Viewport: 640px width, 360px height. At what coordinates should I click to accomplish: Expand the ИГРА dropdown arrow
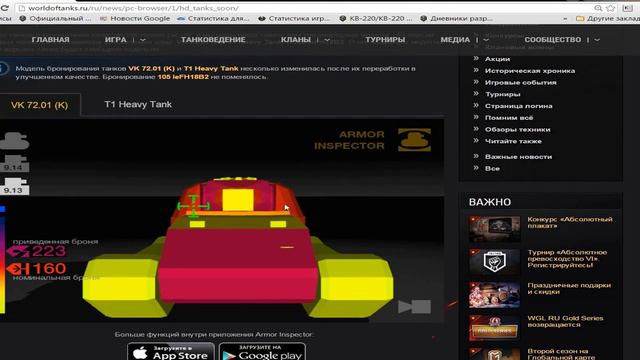(142, 40)
